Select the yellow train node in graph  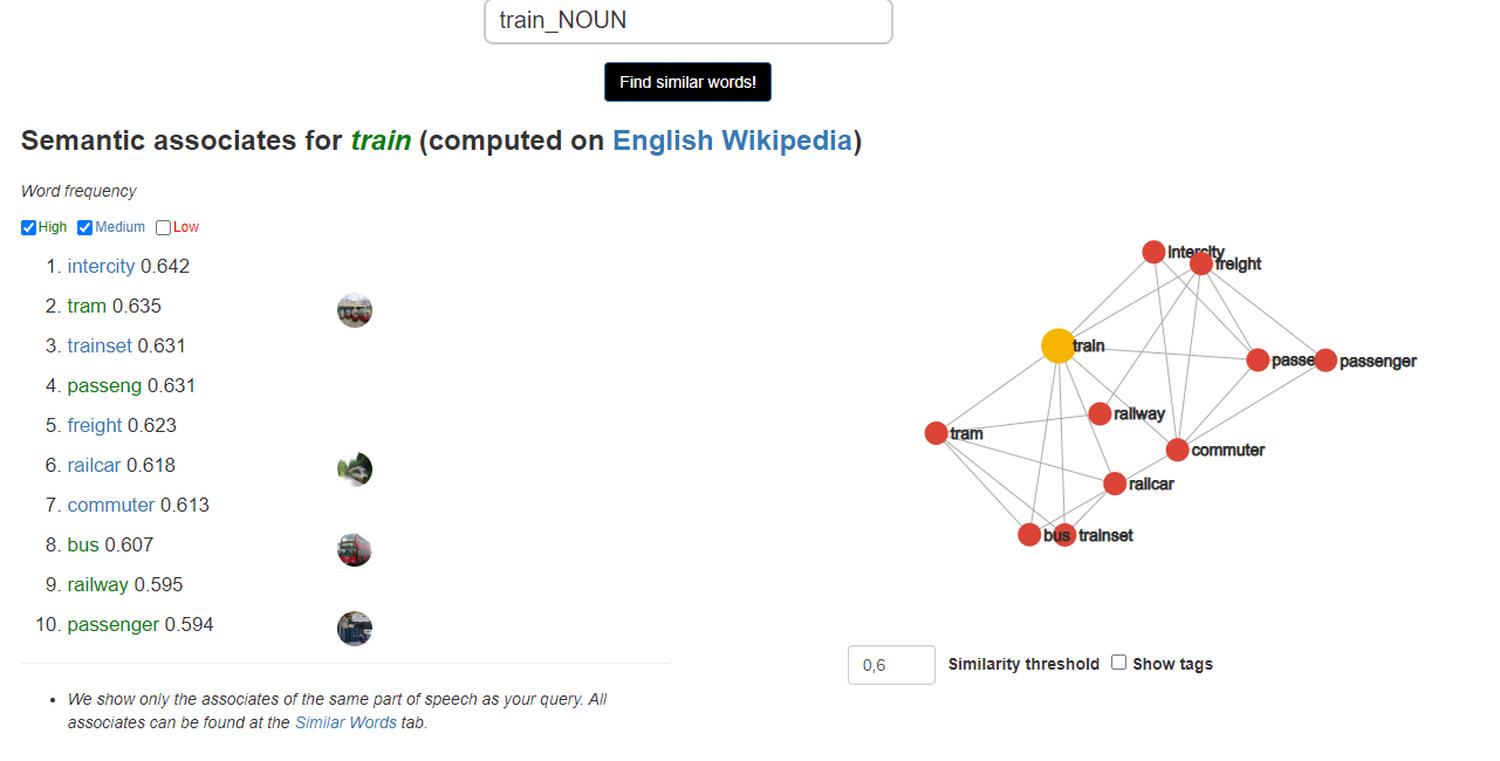[1058, 346]
